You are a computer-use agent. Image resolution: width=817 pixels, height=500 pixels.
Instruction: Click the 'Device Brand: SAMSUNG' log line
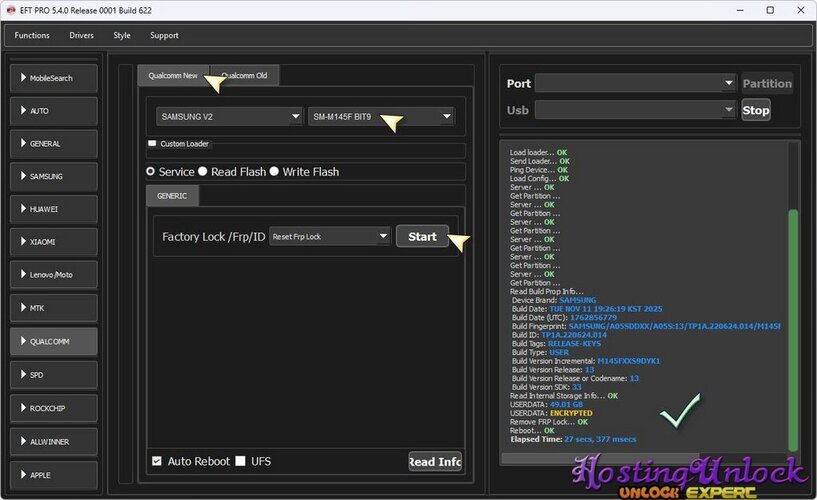[x=554, y=300]
